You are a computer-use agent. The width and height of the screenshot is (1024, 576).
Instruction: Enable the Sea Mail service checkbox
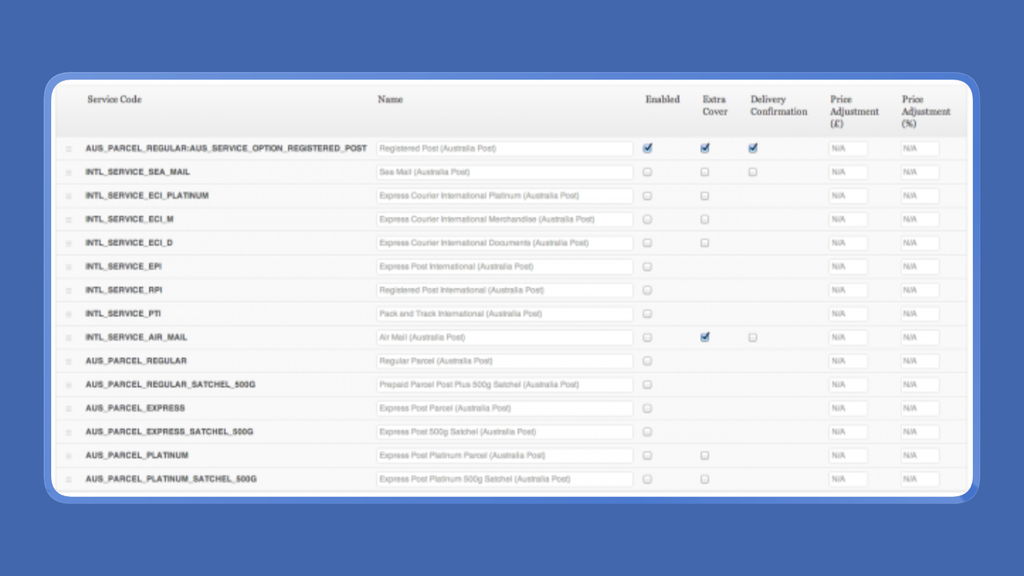point(647,172)
